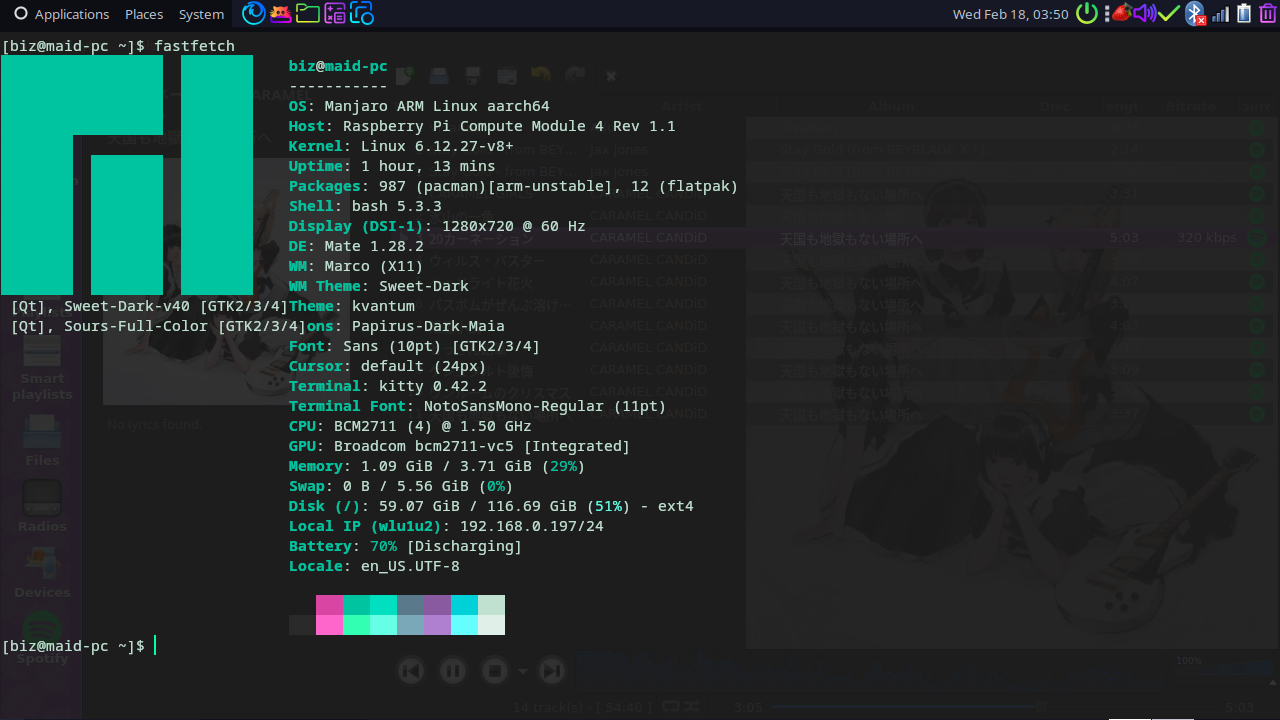The height and width of the screenshot is (720, 1280).
Task: Click the panel clock showing 03:50
Action: pyautogui.click(x=1011, y=14)
